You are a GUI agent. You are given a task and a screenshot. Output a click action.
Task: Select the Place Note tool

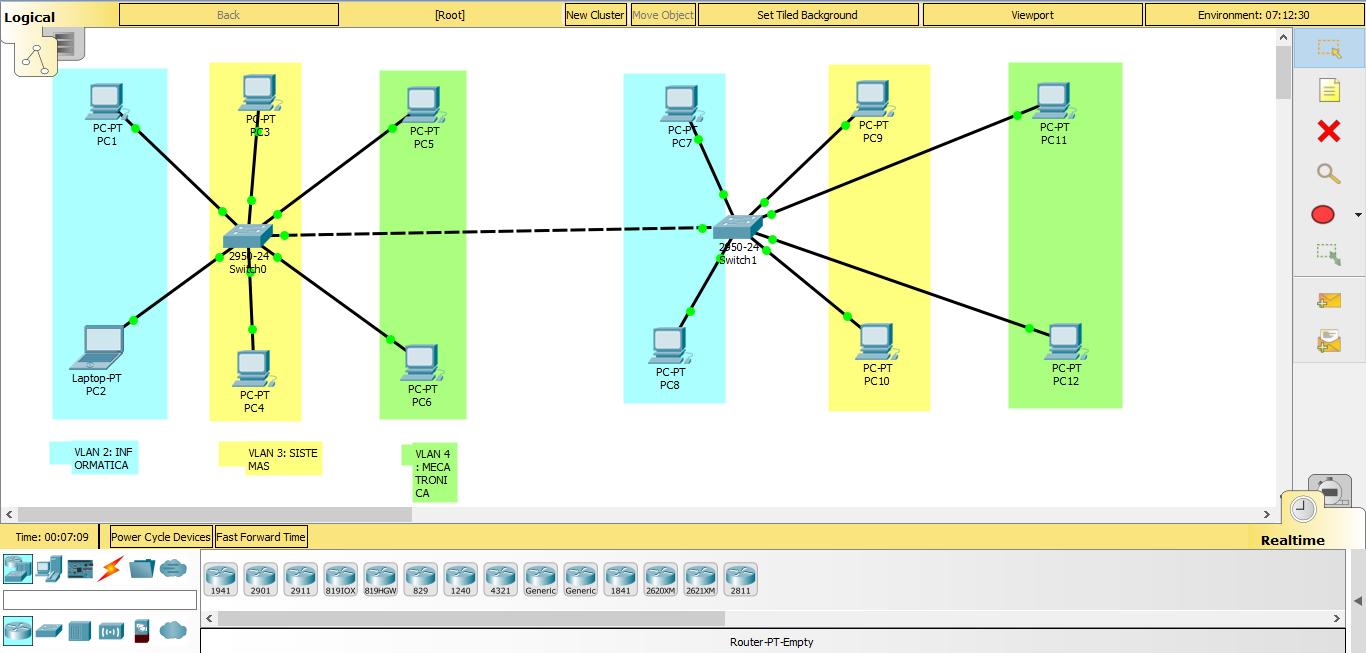tap(1329, 90)
